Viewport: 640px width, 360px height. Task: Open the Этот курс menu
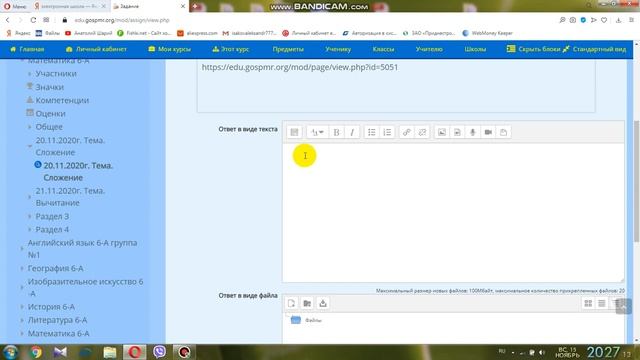(231, 49)
